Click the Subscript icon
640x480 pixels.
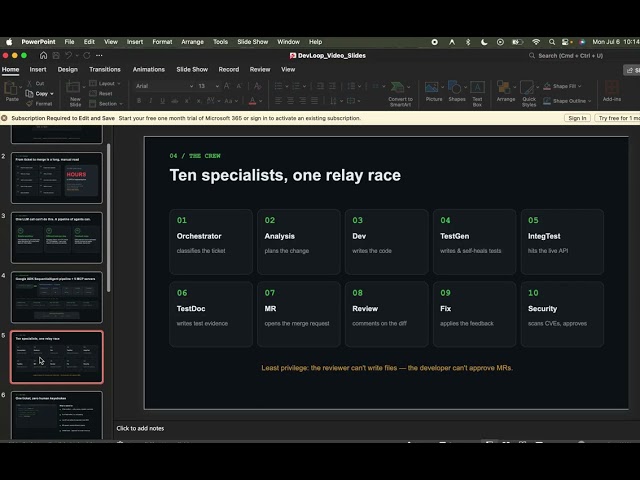click(199, 101)
